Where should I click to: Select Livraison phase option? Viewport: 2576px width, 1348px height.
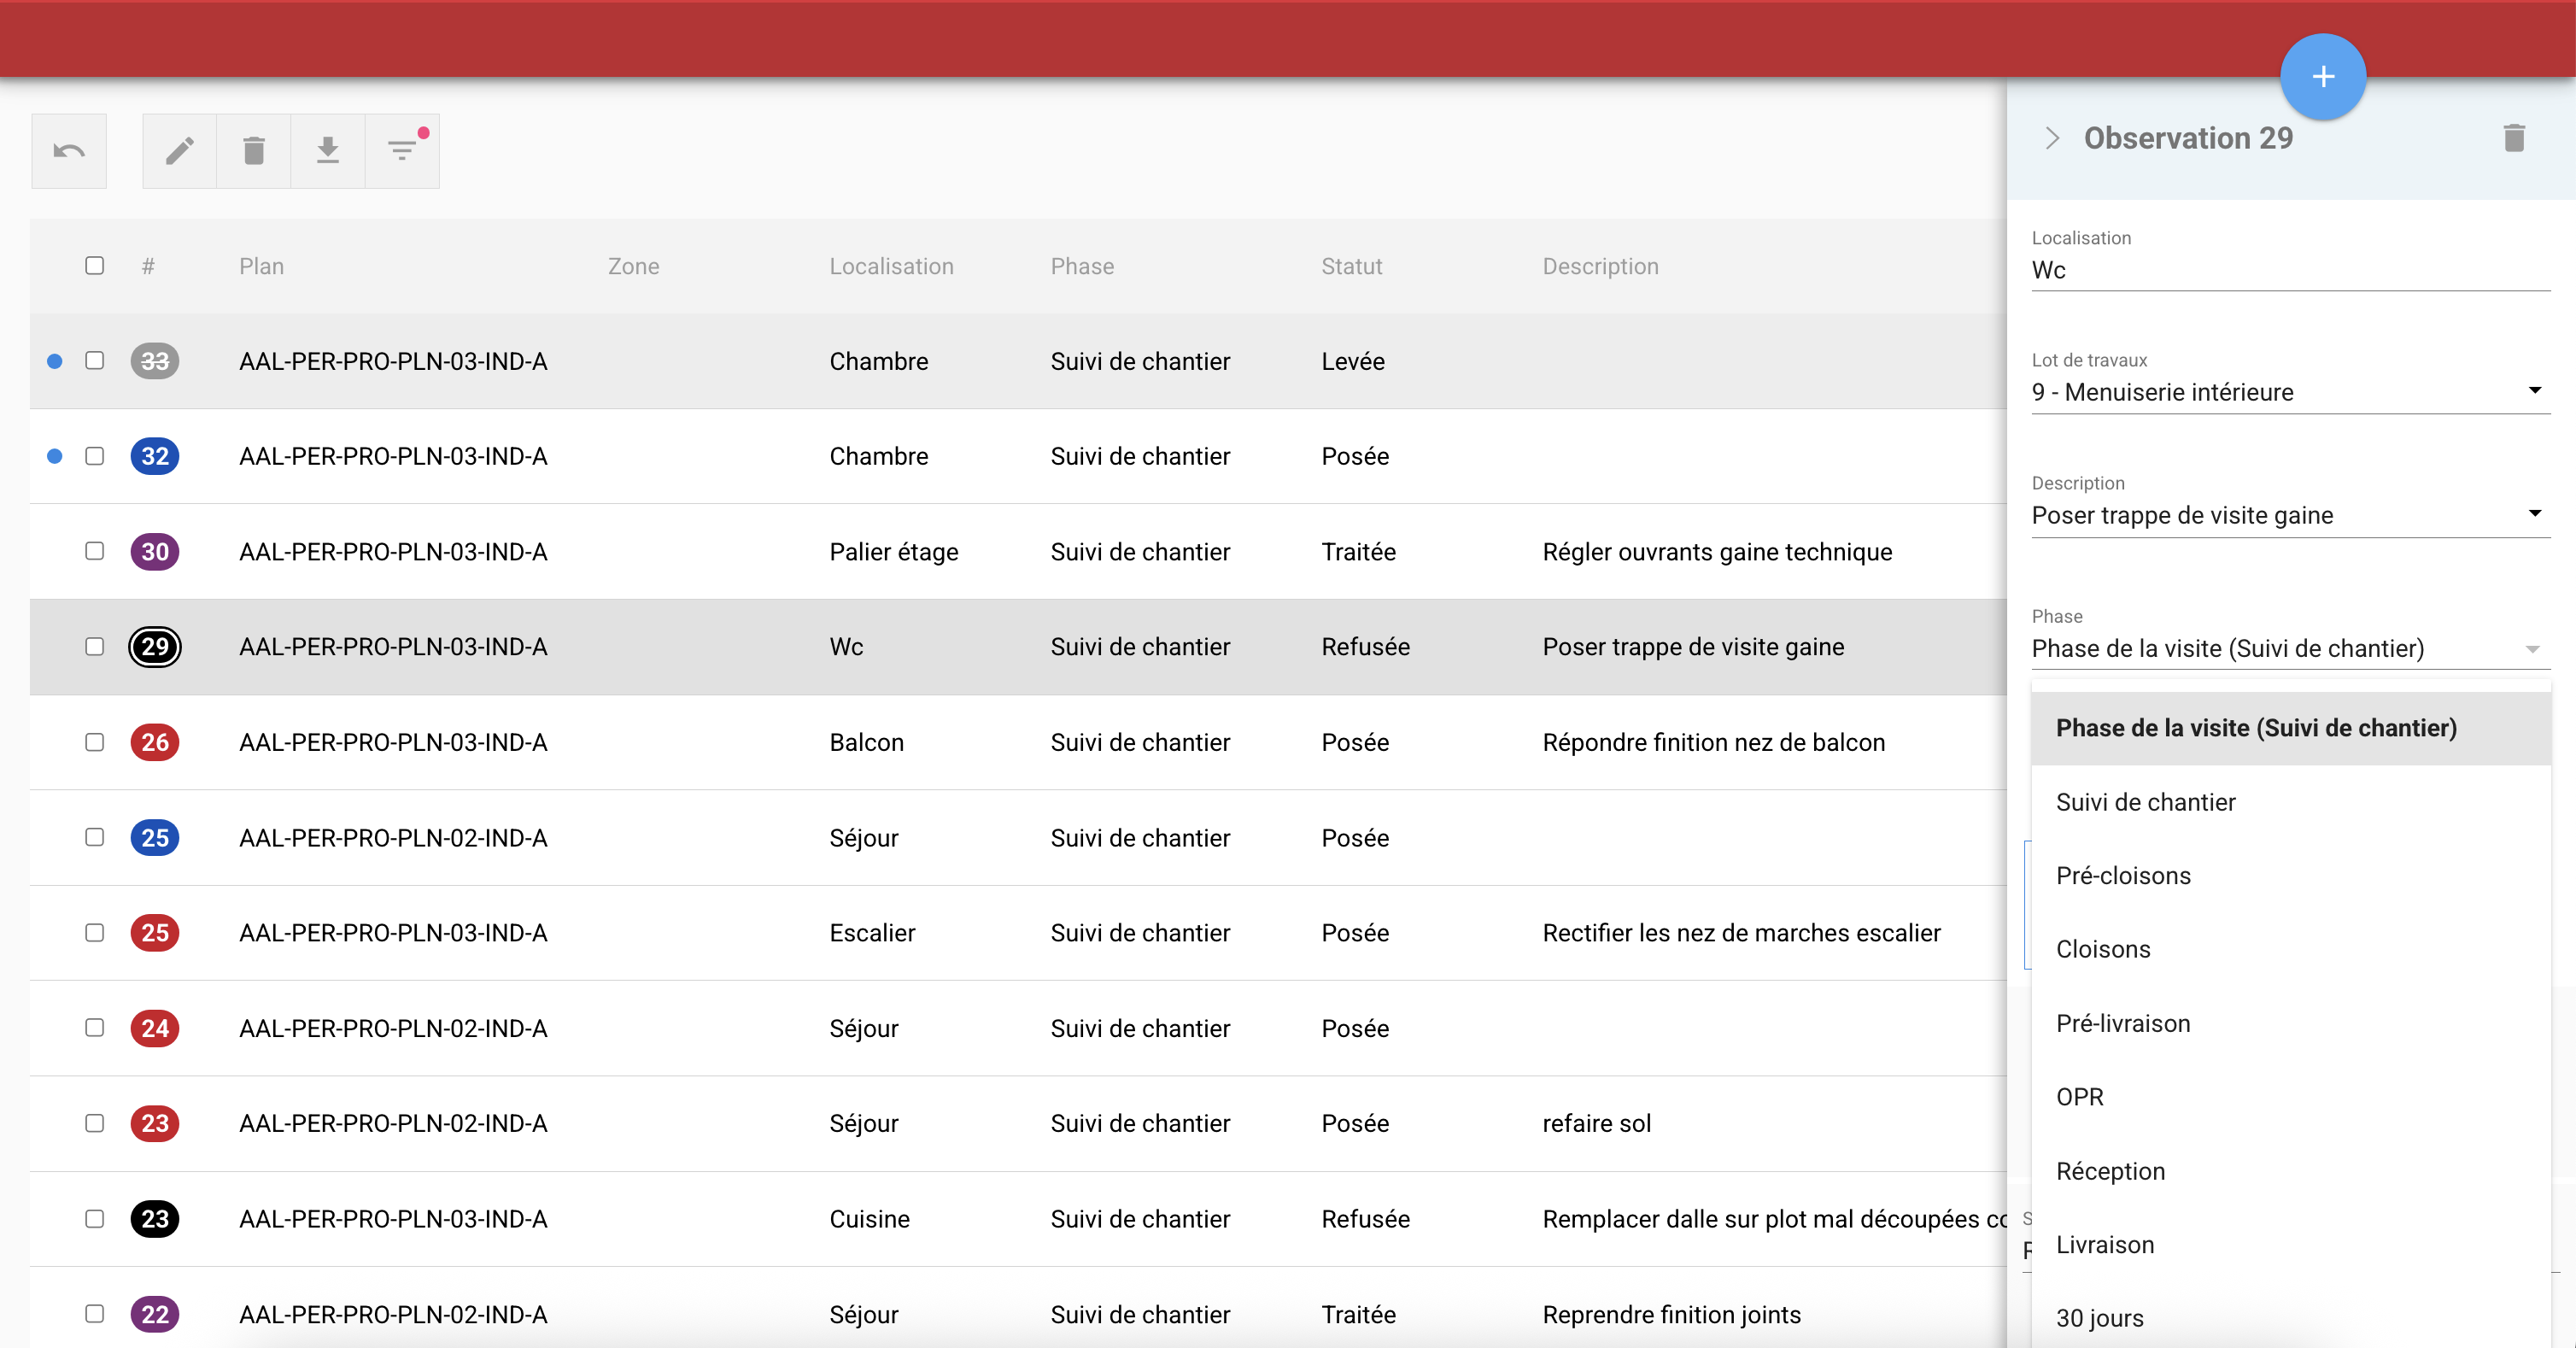tap(2105, 1245)
